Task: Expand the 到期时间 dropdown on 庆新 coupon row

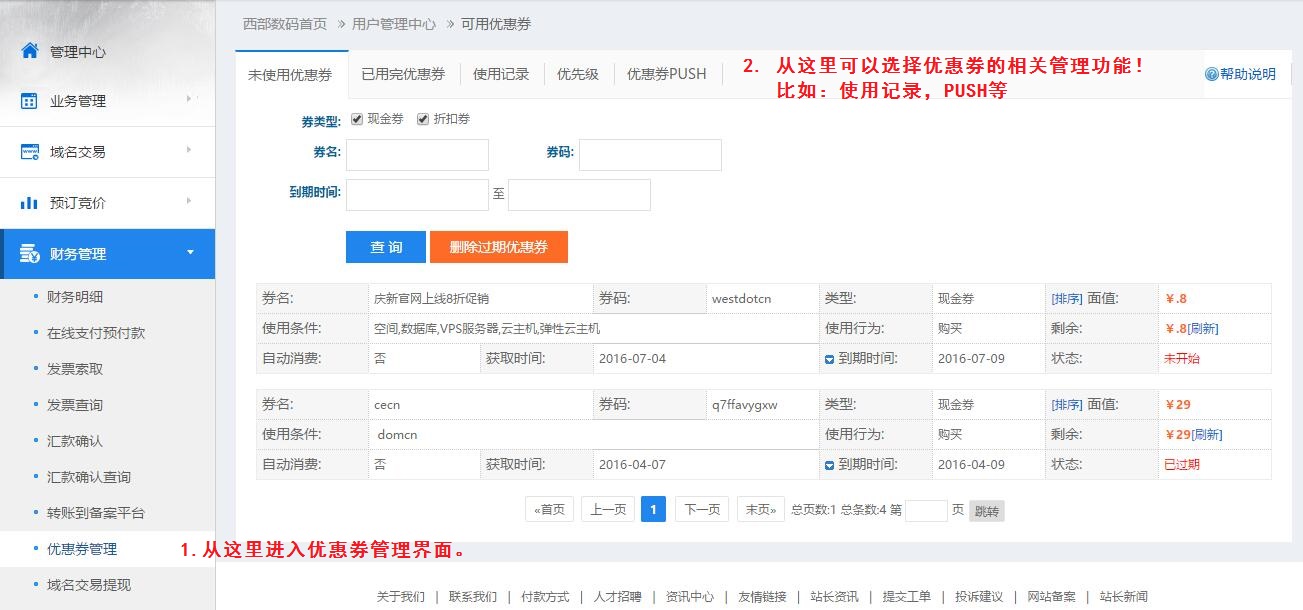Action: tap(828, 358)
